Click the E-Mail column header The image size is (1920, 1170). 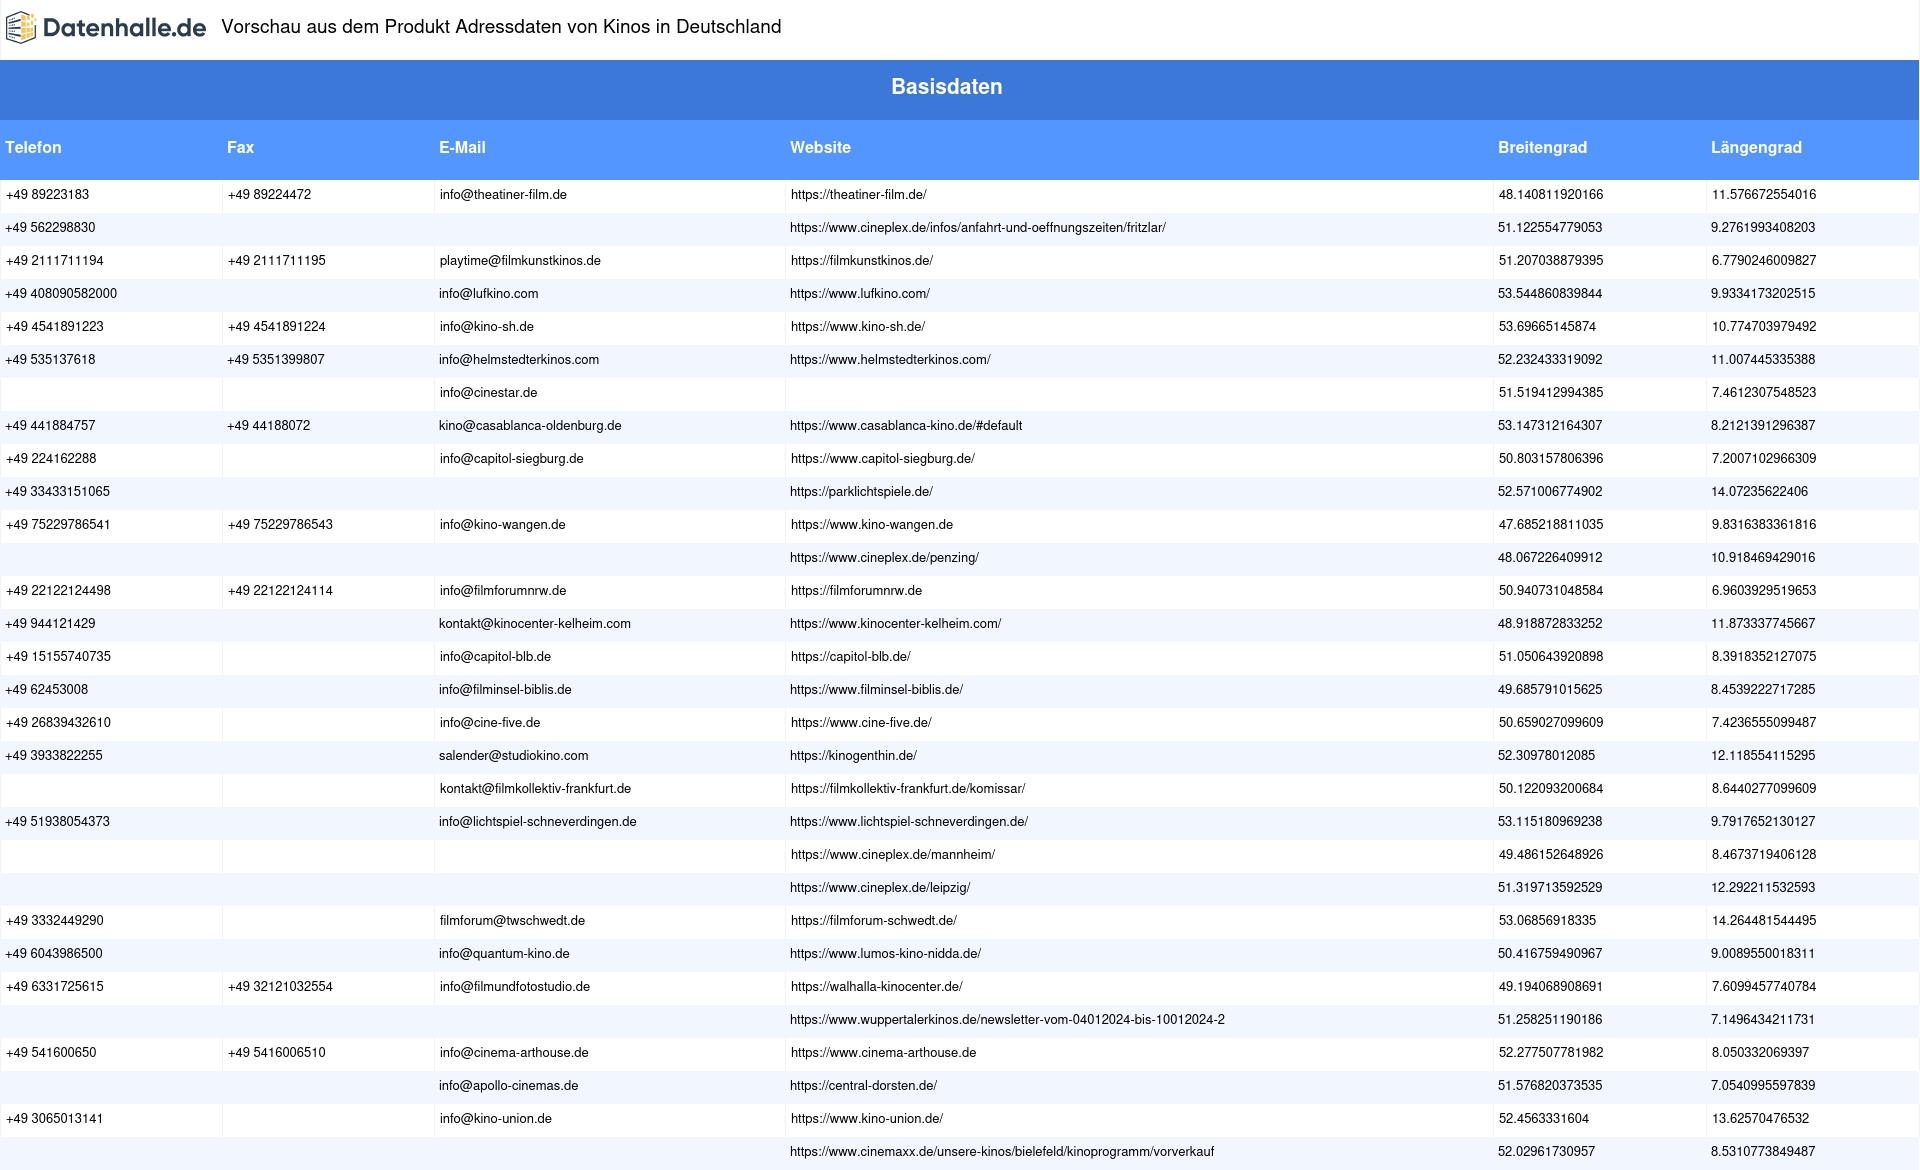click(x=462, y=147)
